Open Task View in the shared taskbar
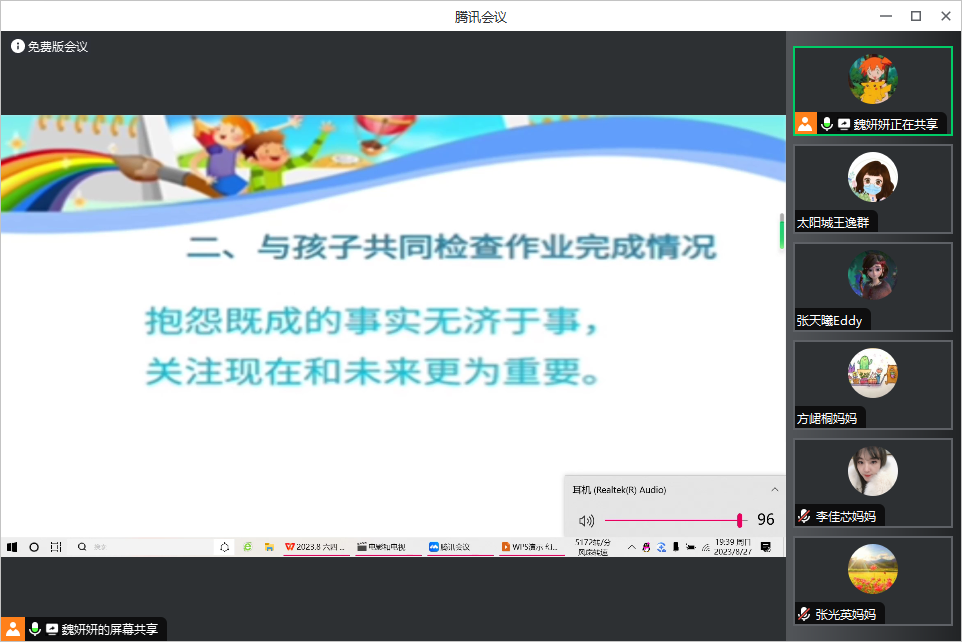 tap(56, 547)
